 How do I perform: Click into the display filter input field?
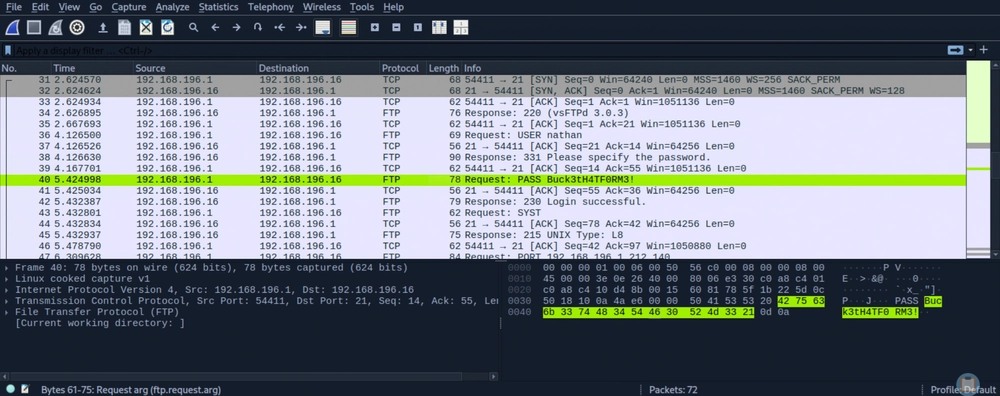click(478, 50)
